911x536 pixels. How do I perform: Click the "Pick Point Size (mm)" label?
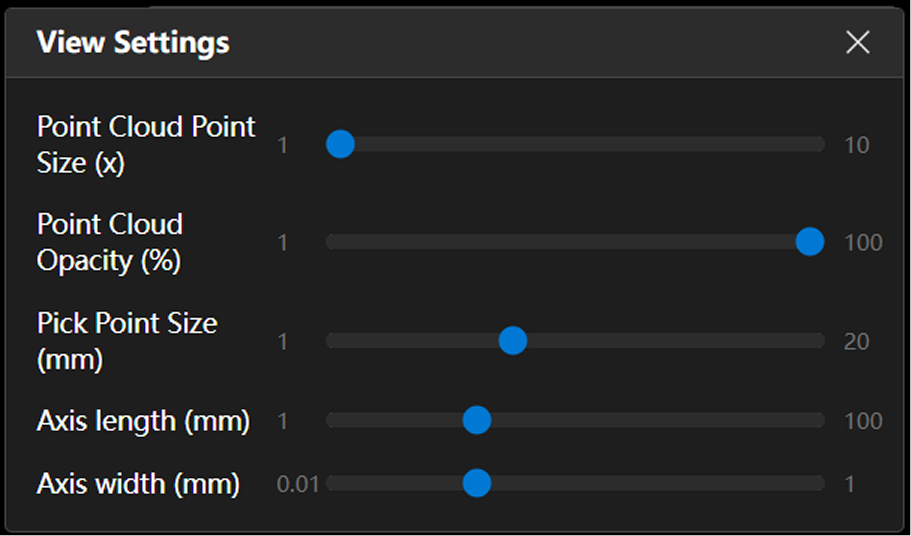click(x=127, y=341)
